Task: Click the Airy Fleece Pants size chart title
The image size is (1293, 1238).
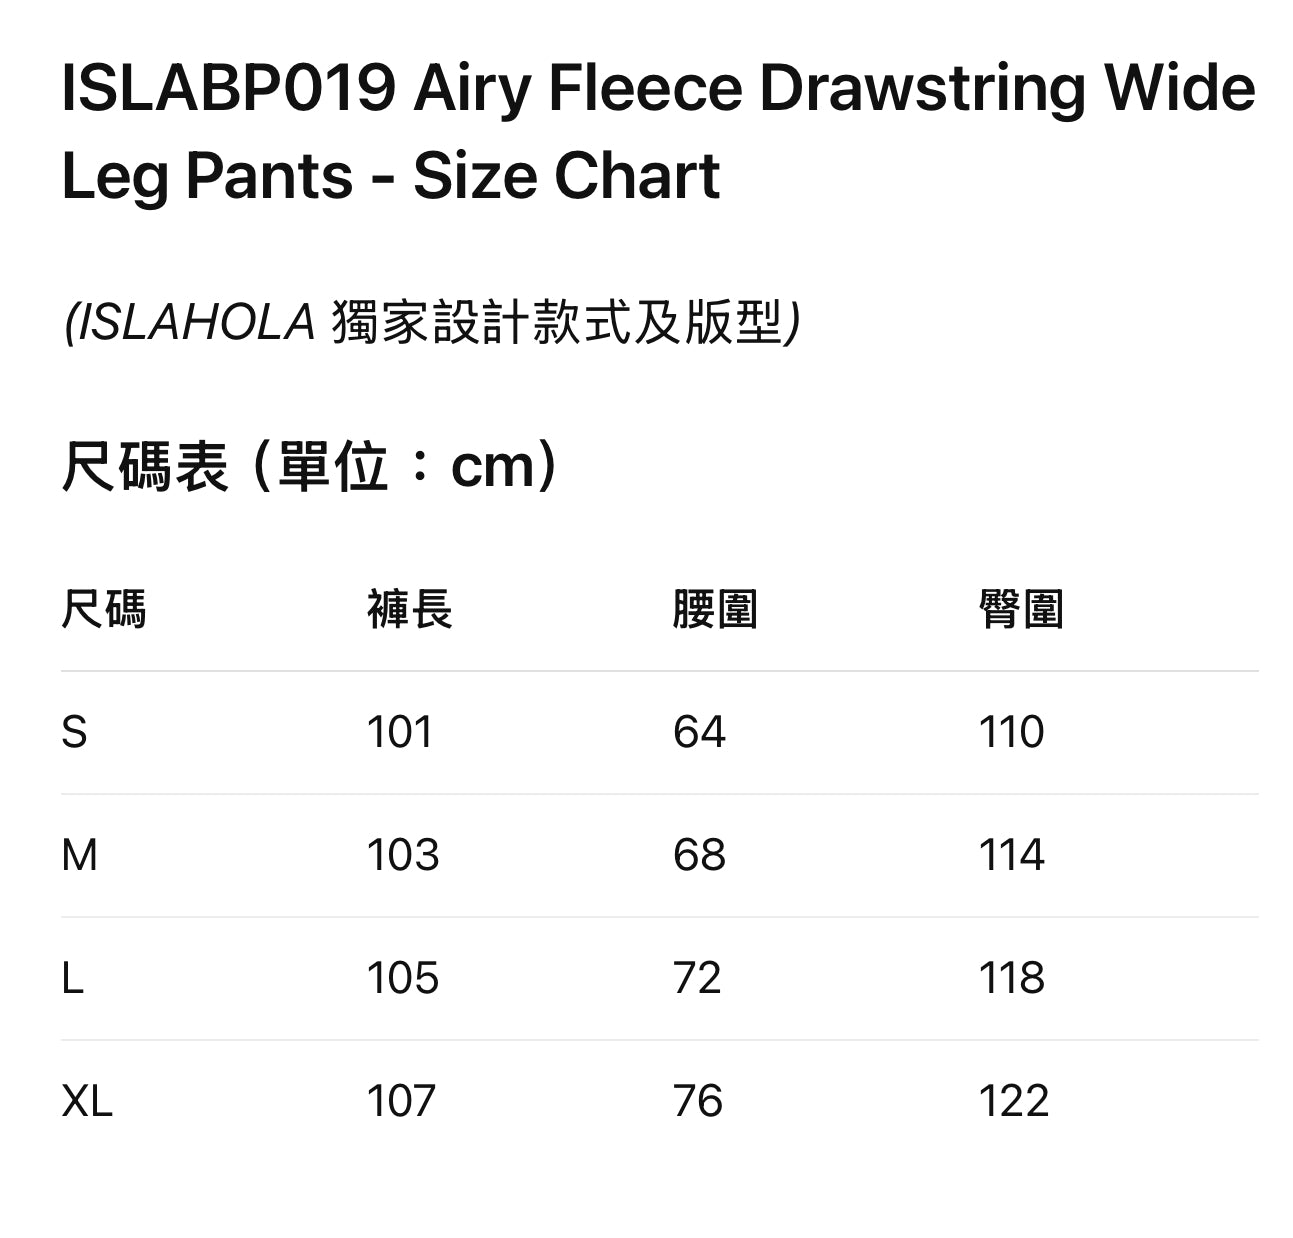Action: (x=656, y=132)
